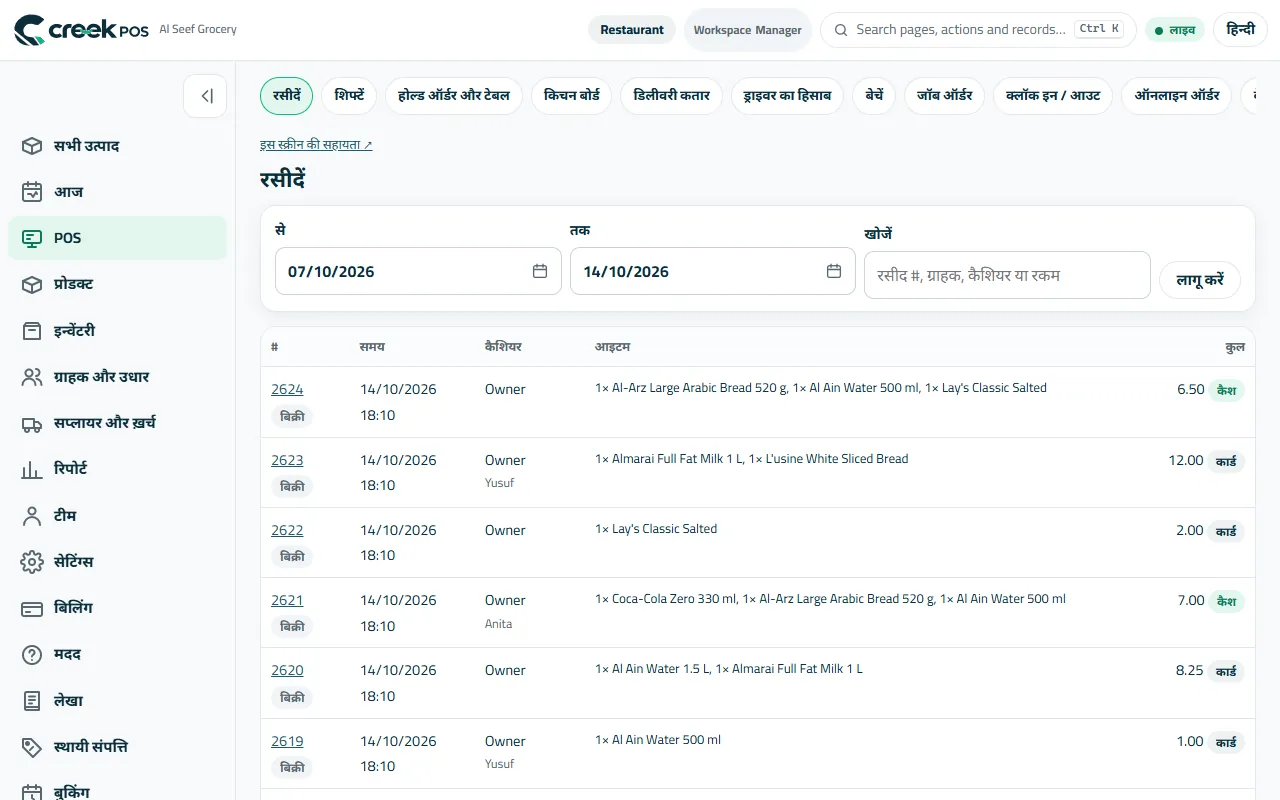The height and width of the screenshot is (800, 1280).
Task: Click the लाइव status badge
Action: tap(1175, 30)
